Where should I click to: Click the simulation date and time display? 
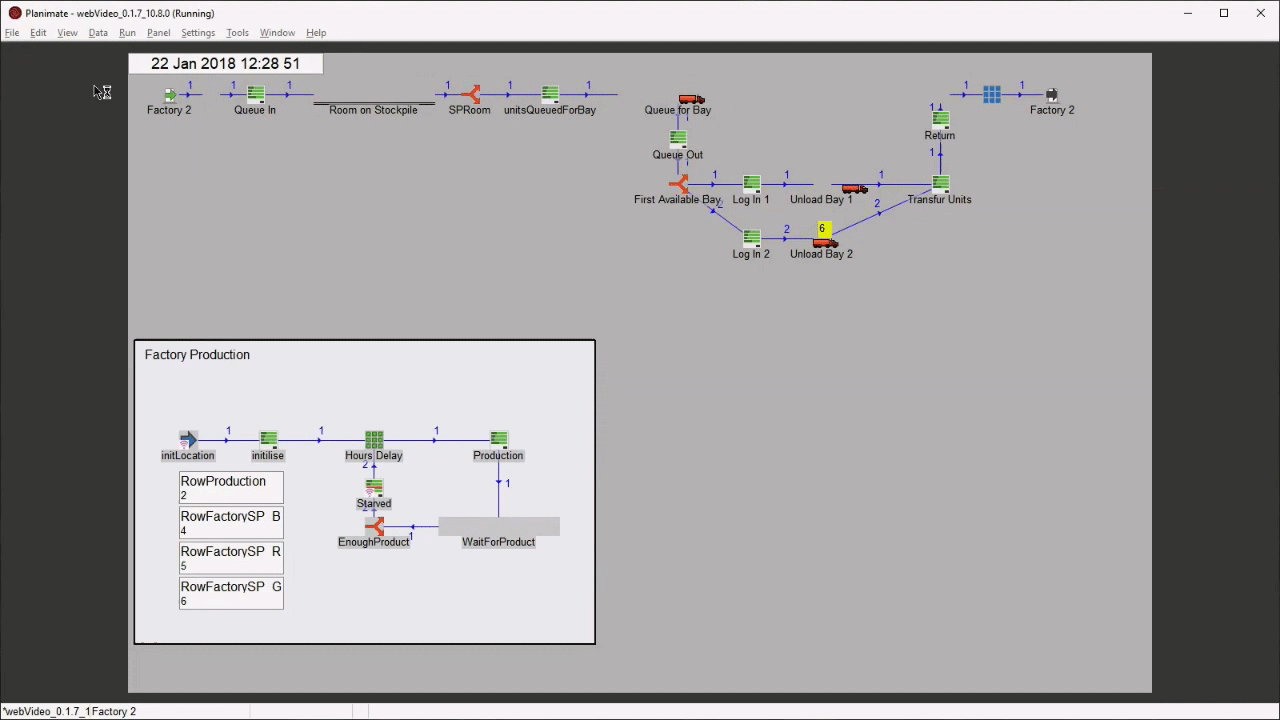[225, 64]
